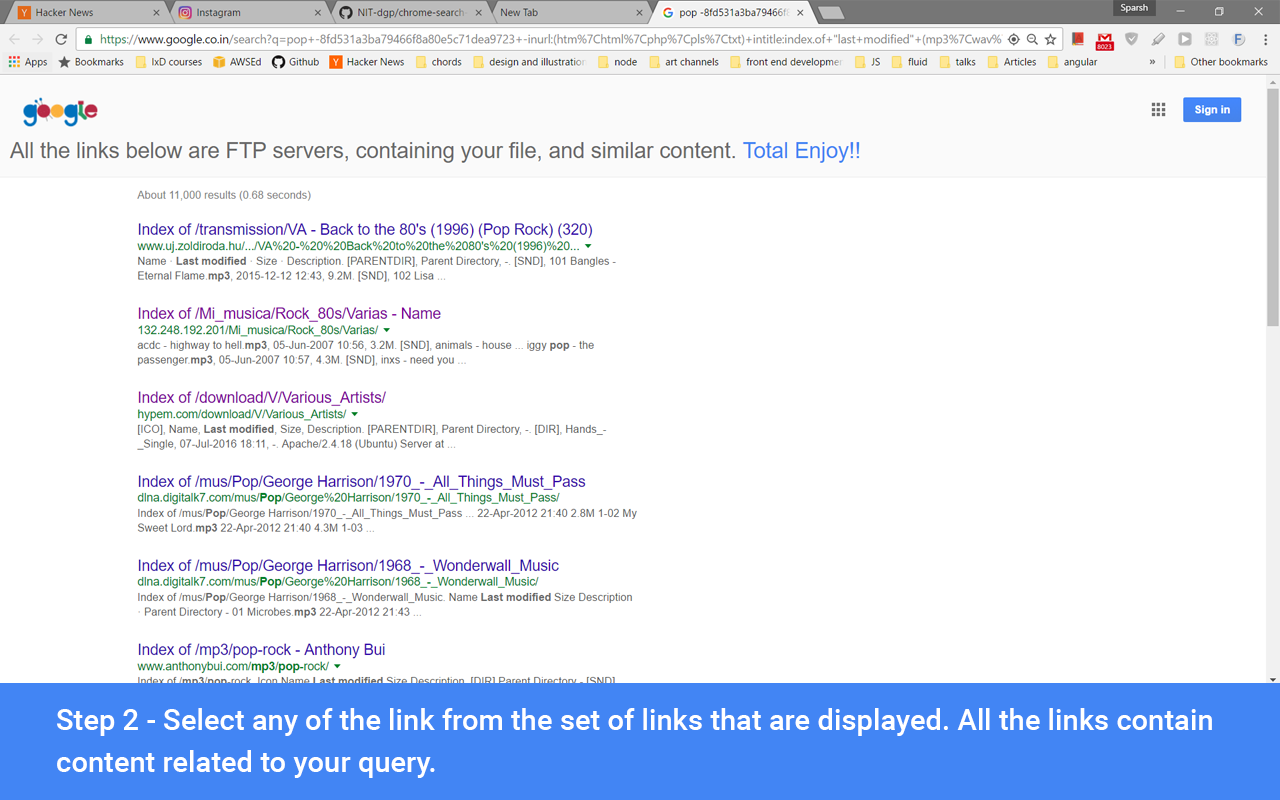1280x800 pixels.
Task: Open the talks bookmark folder
Action: 957,62
